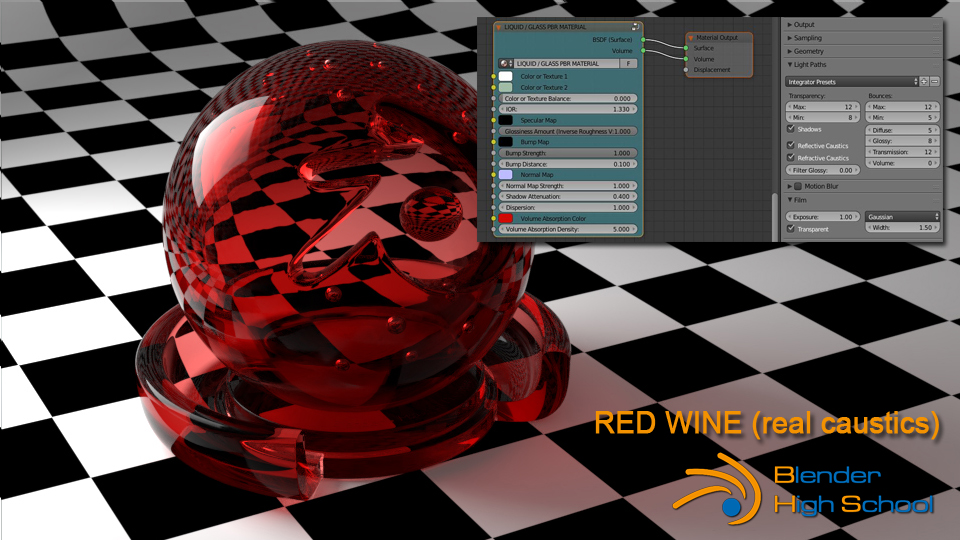Image resolution: width=960 pixels, height=540 pixels.
Task: Click the IOR input socket
Action: (x=493, y=110)
